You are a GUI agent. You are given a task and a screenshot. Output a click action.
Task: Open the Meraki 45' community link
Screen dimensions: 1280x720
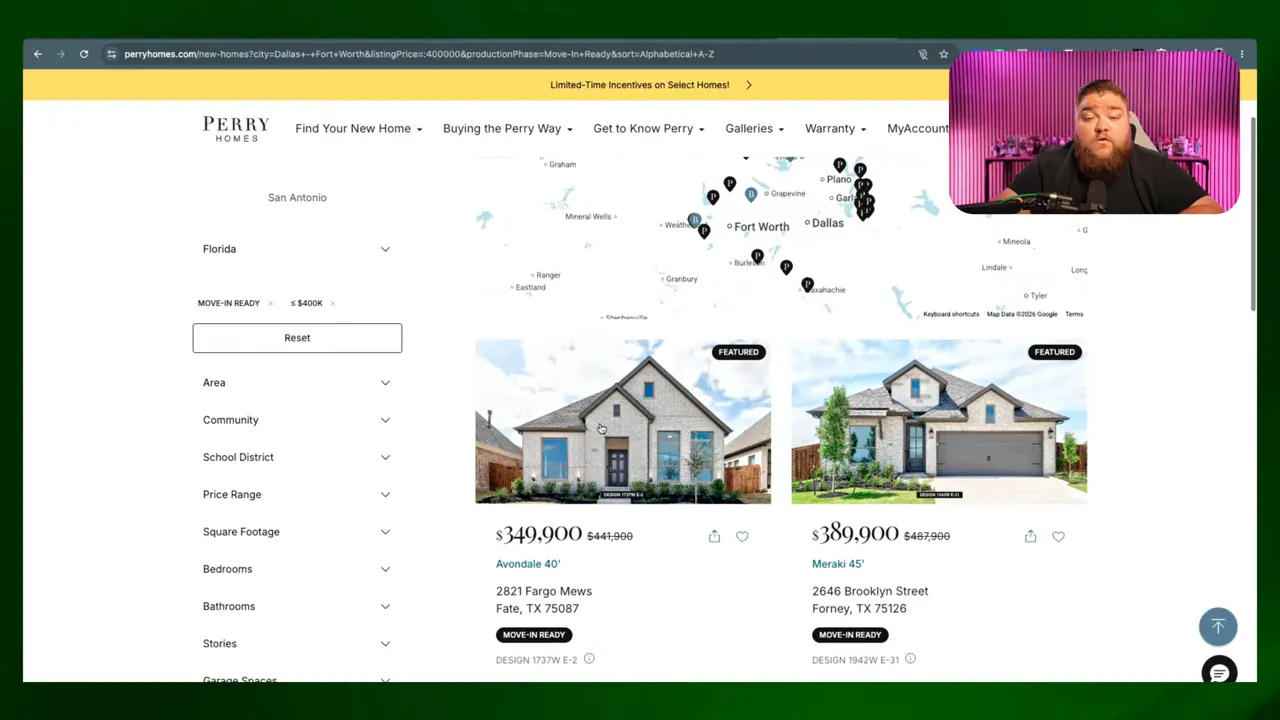click(x=838, y=564)
